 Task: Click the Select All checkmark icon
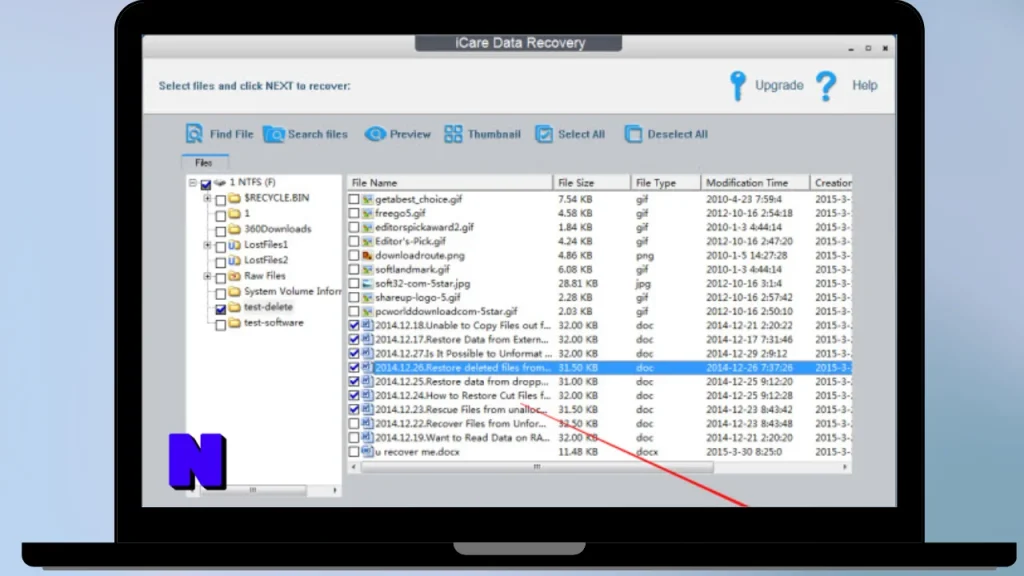[x=544, y=134]
